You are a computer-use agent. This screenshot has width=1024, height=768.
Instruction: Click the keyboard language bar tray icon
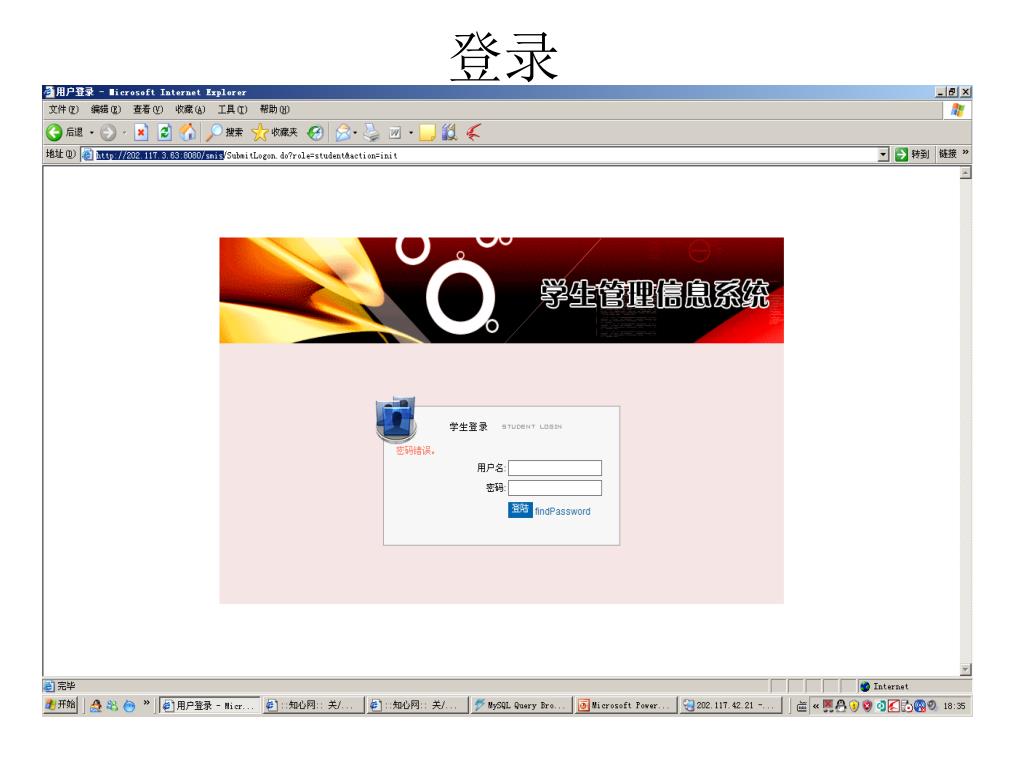click(x=801, y=706)
